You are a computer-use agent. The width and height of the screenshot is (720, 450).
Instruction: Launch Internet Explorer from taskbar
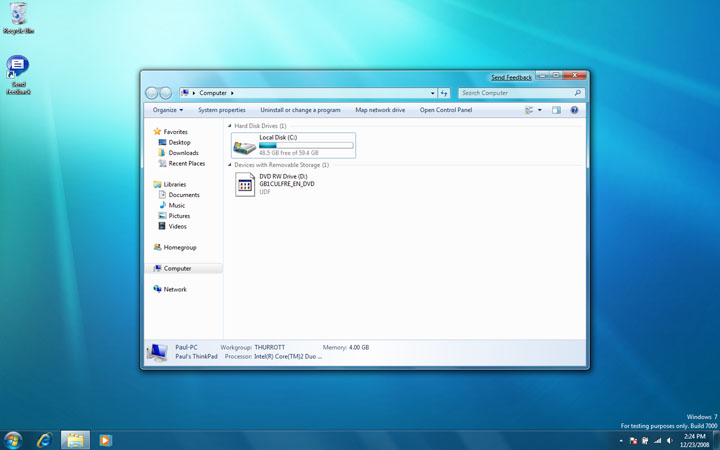[45, 440]
